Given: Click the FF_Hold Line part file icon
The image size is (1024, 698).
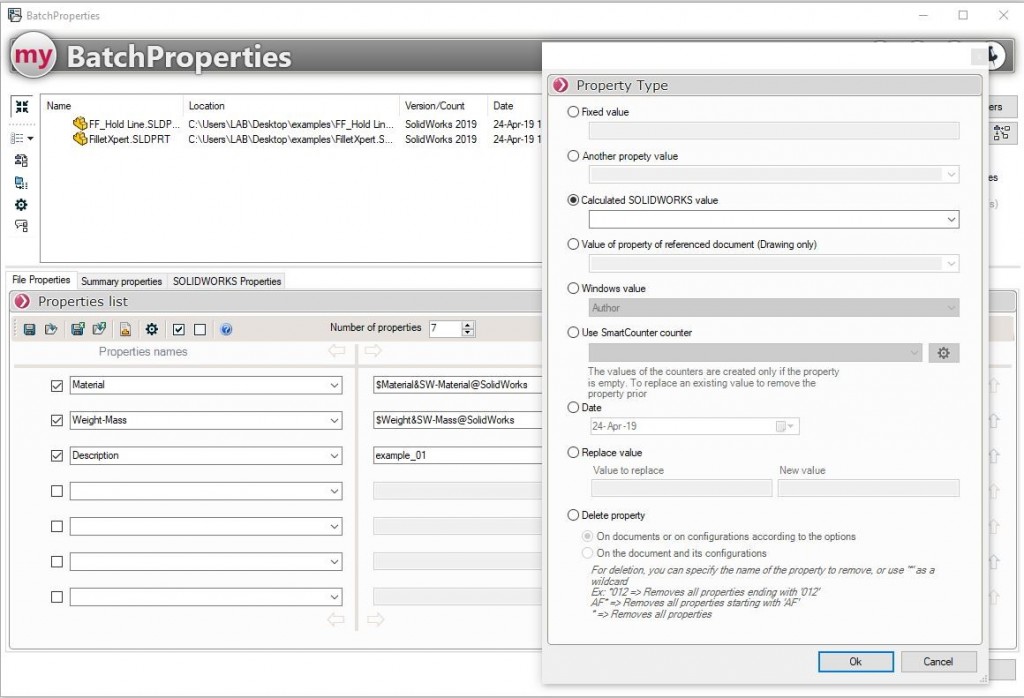Looking at the screenshot, I should (80, 123).
